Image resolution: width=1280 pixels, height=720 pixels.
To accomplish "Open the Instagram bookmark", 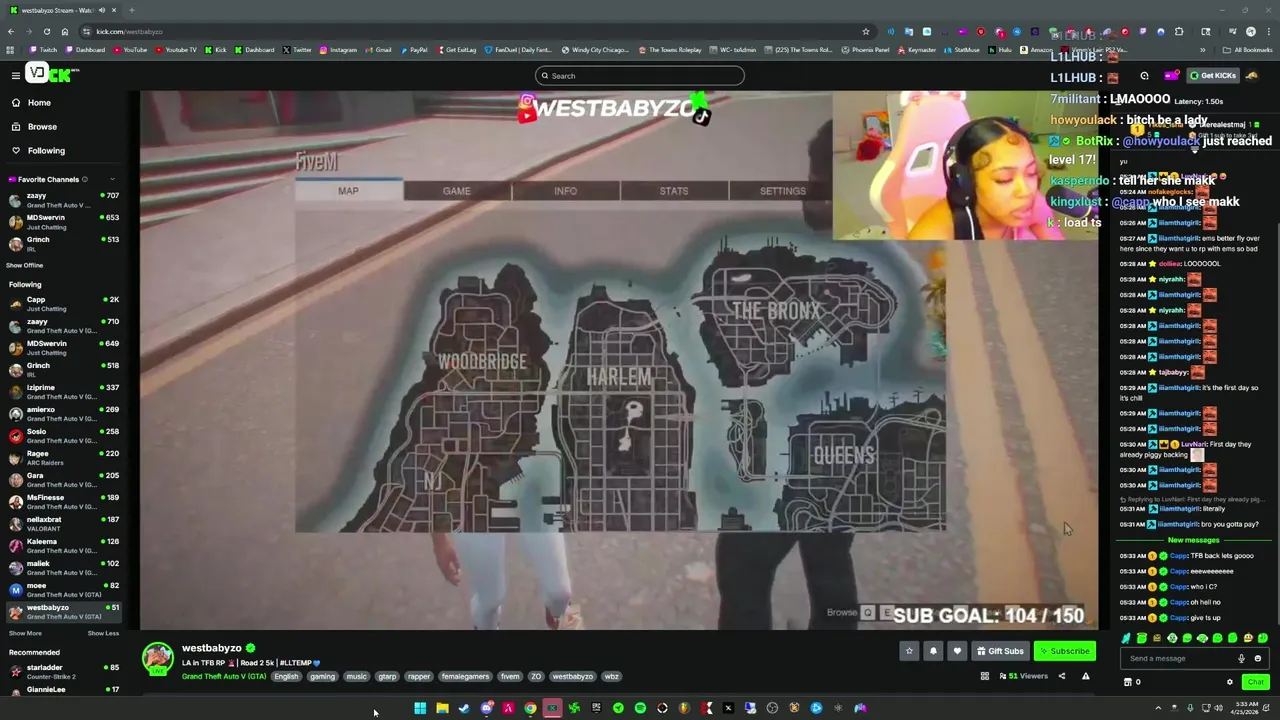I will coord(338,50).
